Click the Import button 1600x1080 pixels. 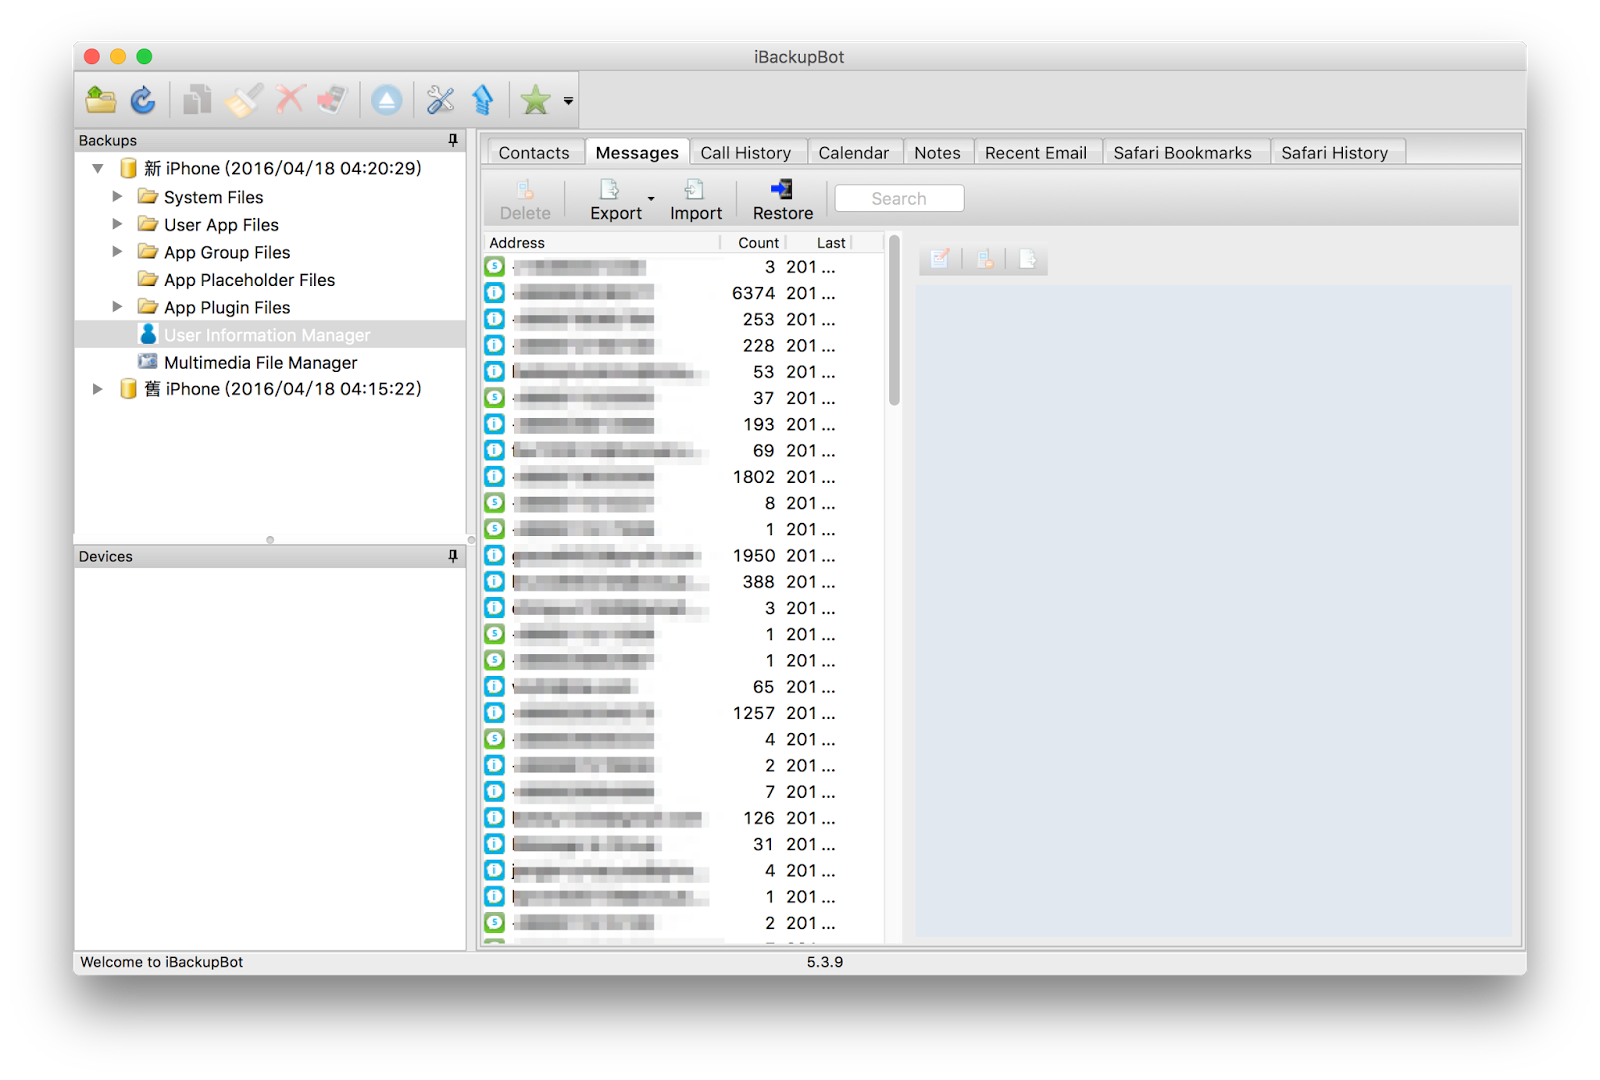click(696, 200)
